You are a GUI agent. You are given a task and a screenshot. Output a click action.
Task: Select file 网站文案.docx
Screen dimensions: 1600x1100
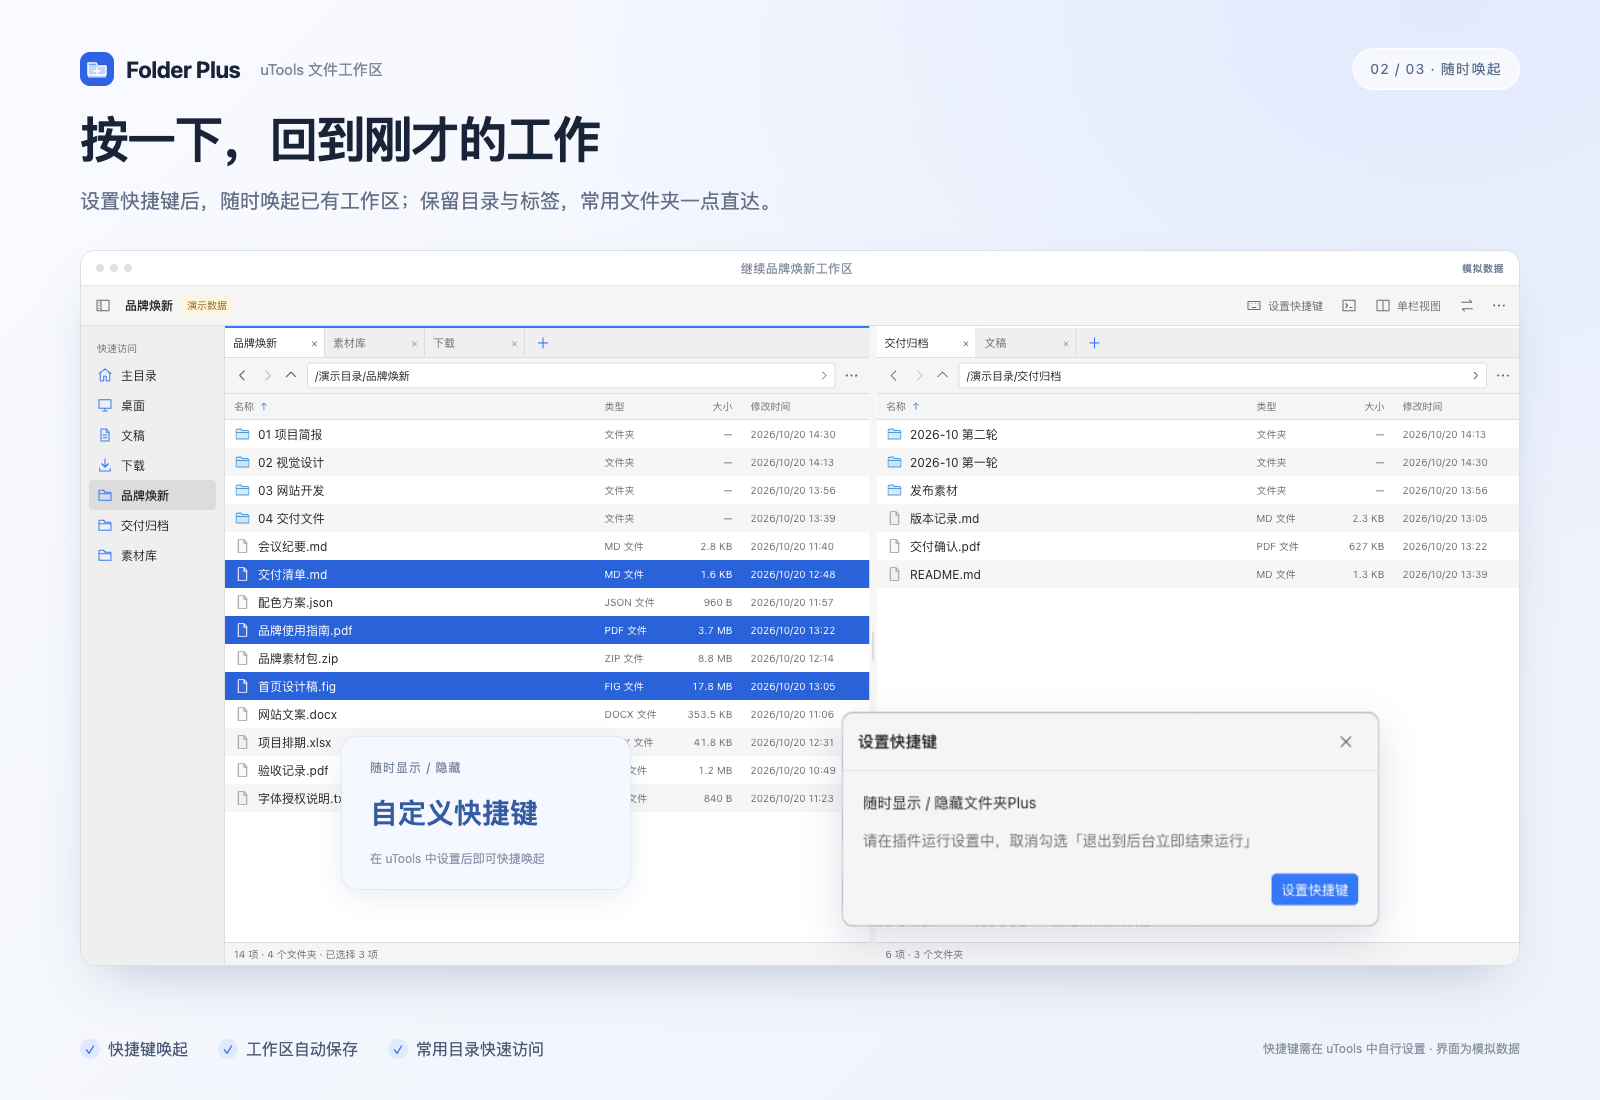547,715
